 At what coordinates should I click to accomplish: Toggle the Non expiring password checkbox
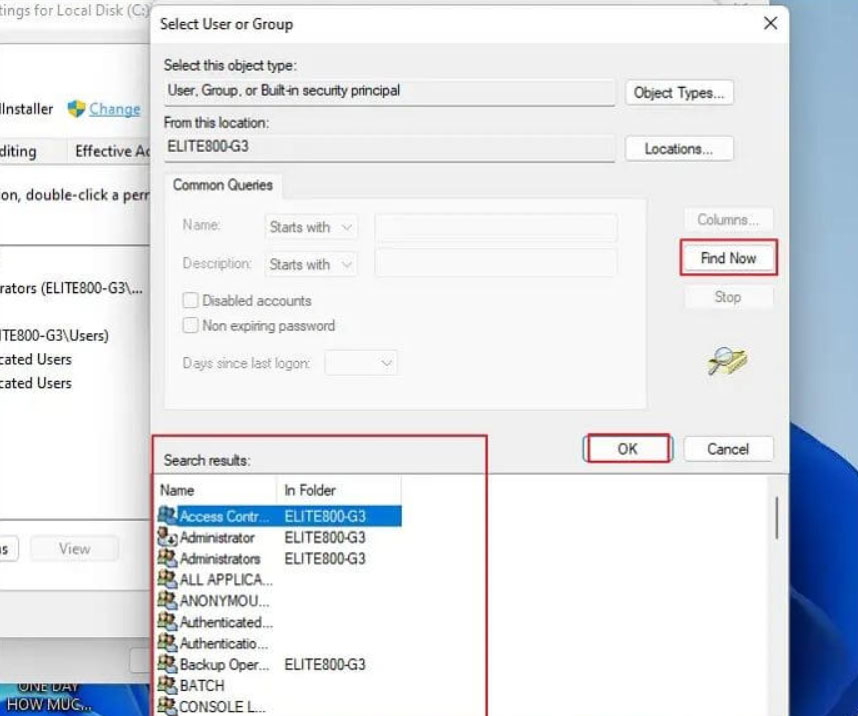coord(190,326)
